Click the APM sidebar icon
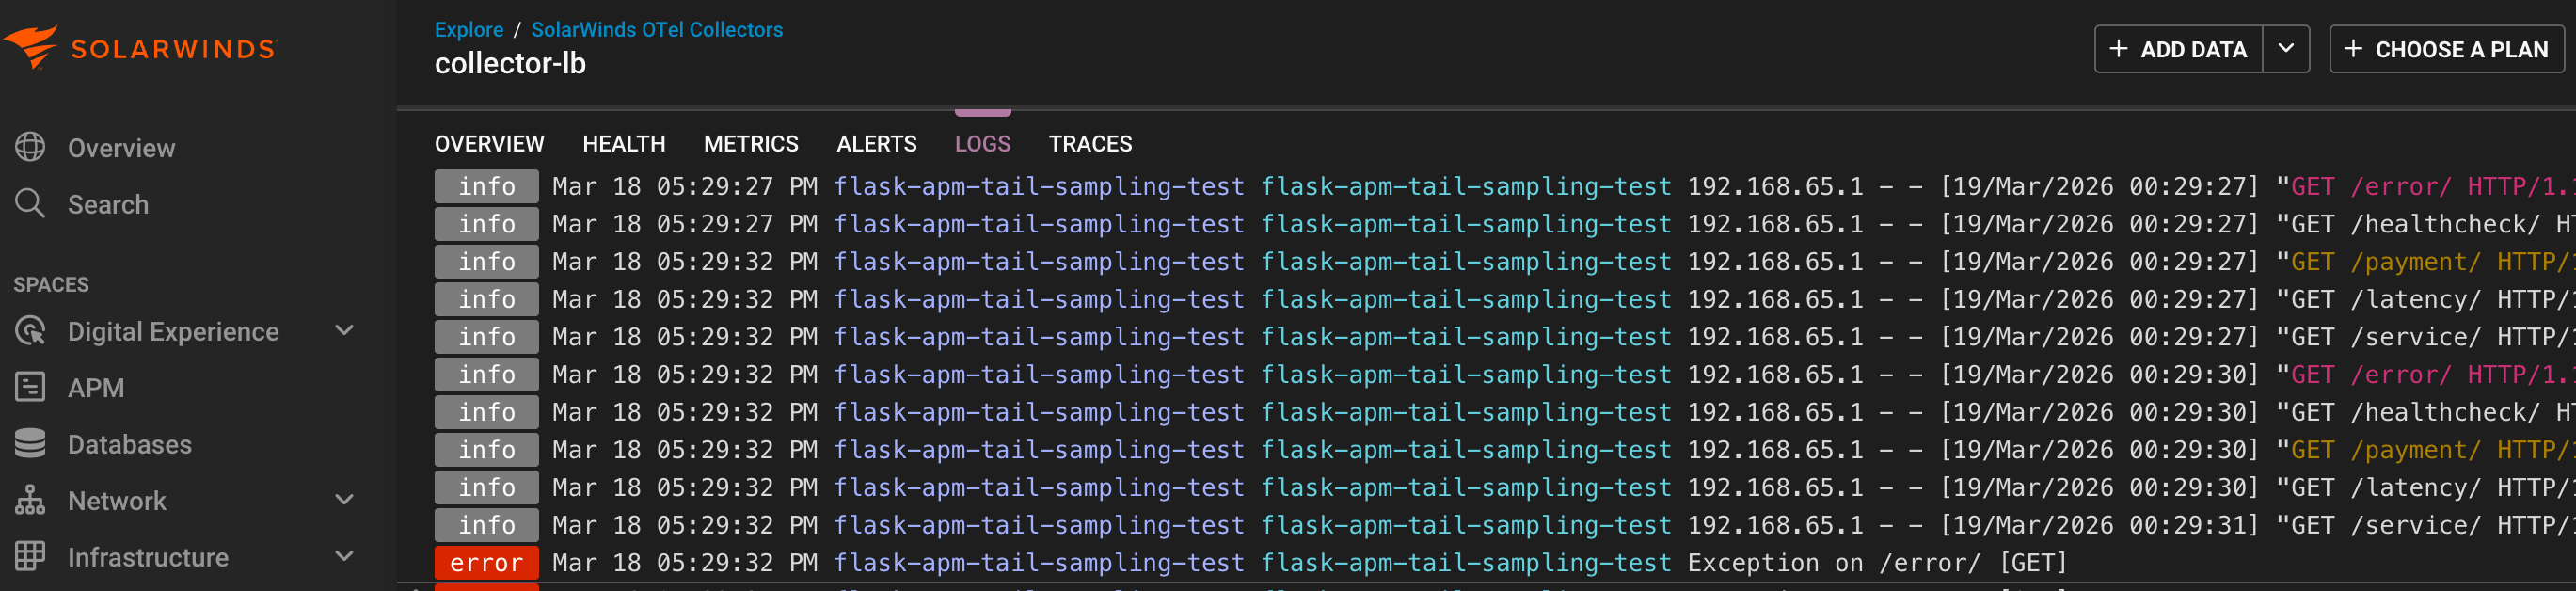2576x591 pixels. 30,387
